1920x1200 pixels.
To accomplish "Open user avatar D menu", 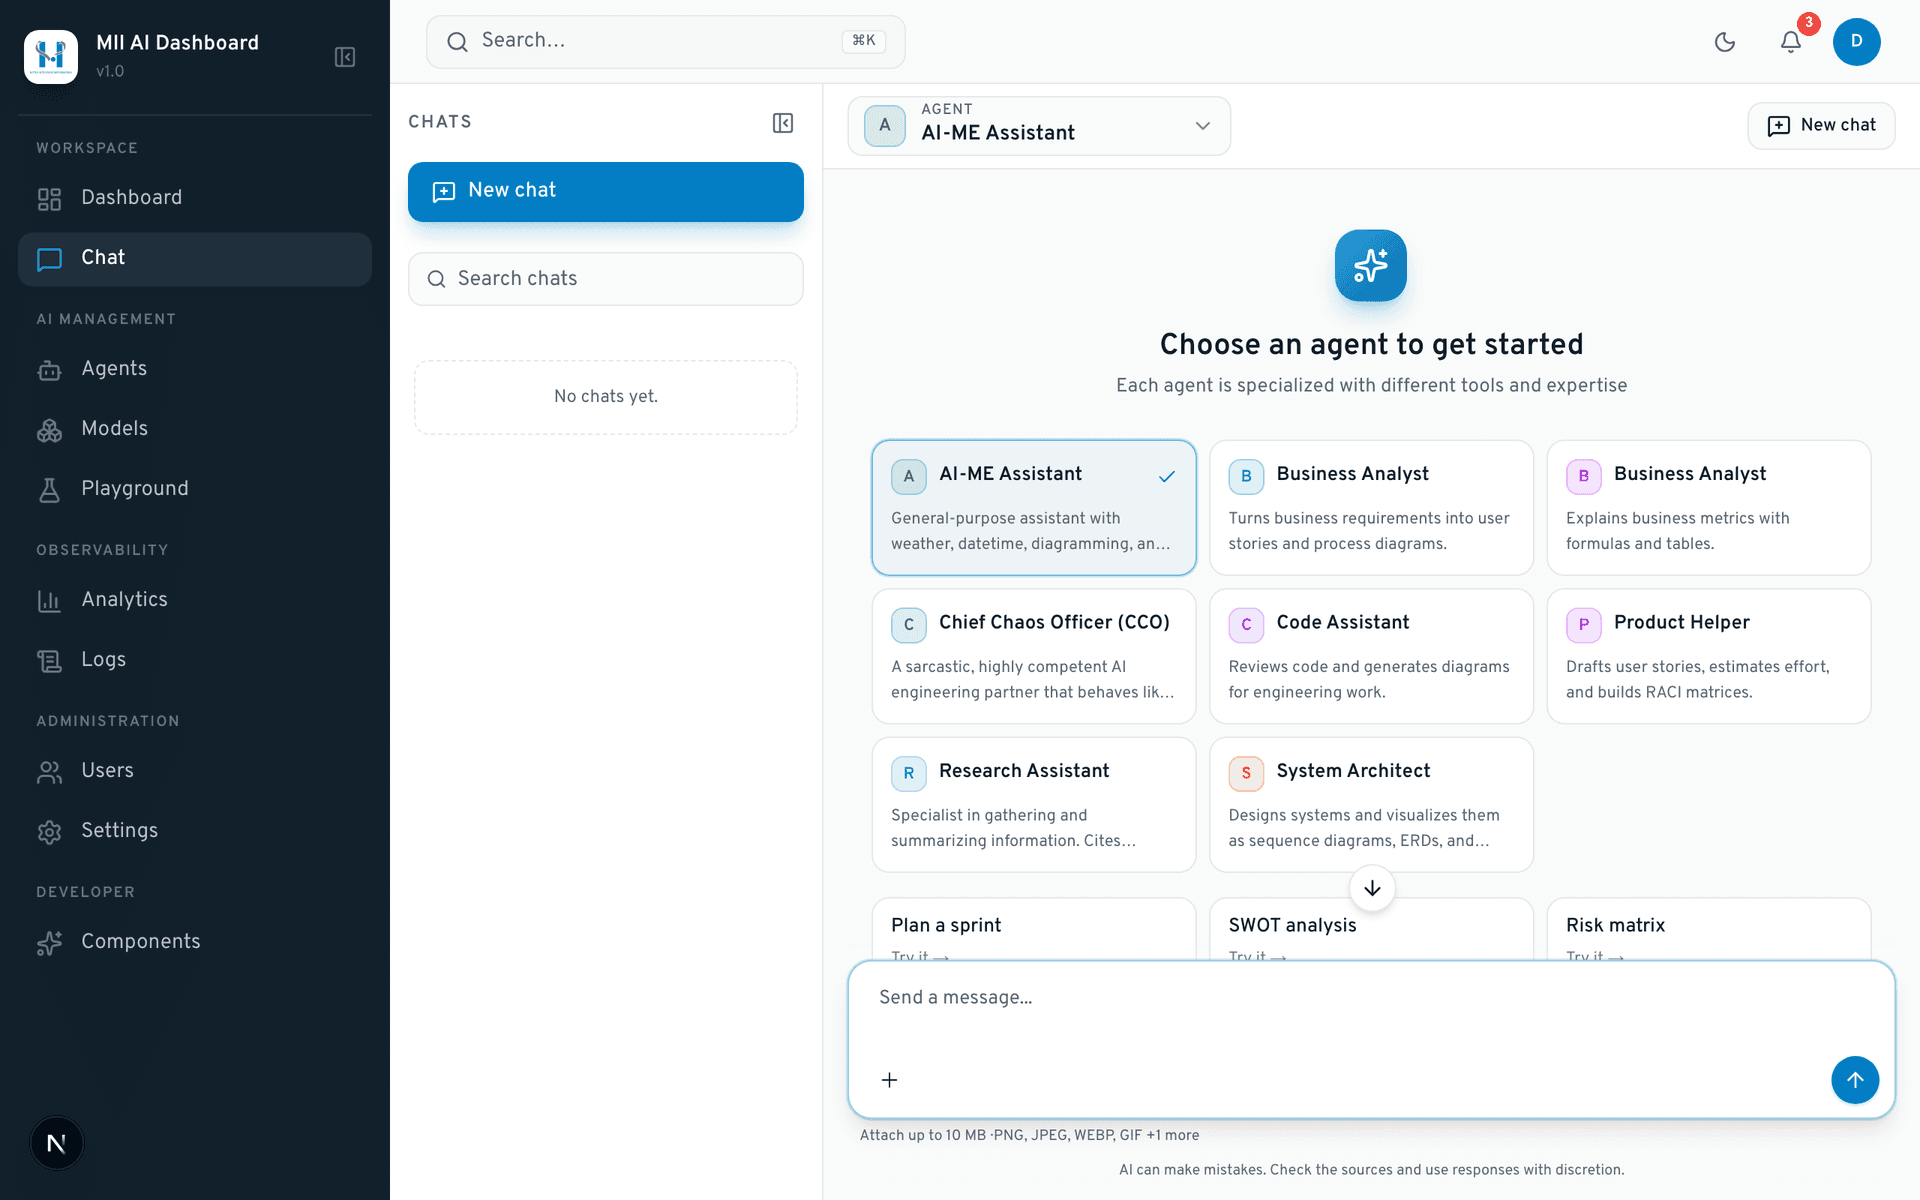I will click(1856, 42).
